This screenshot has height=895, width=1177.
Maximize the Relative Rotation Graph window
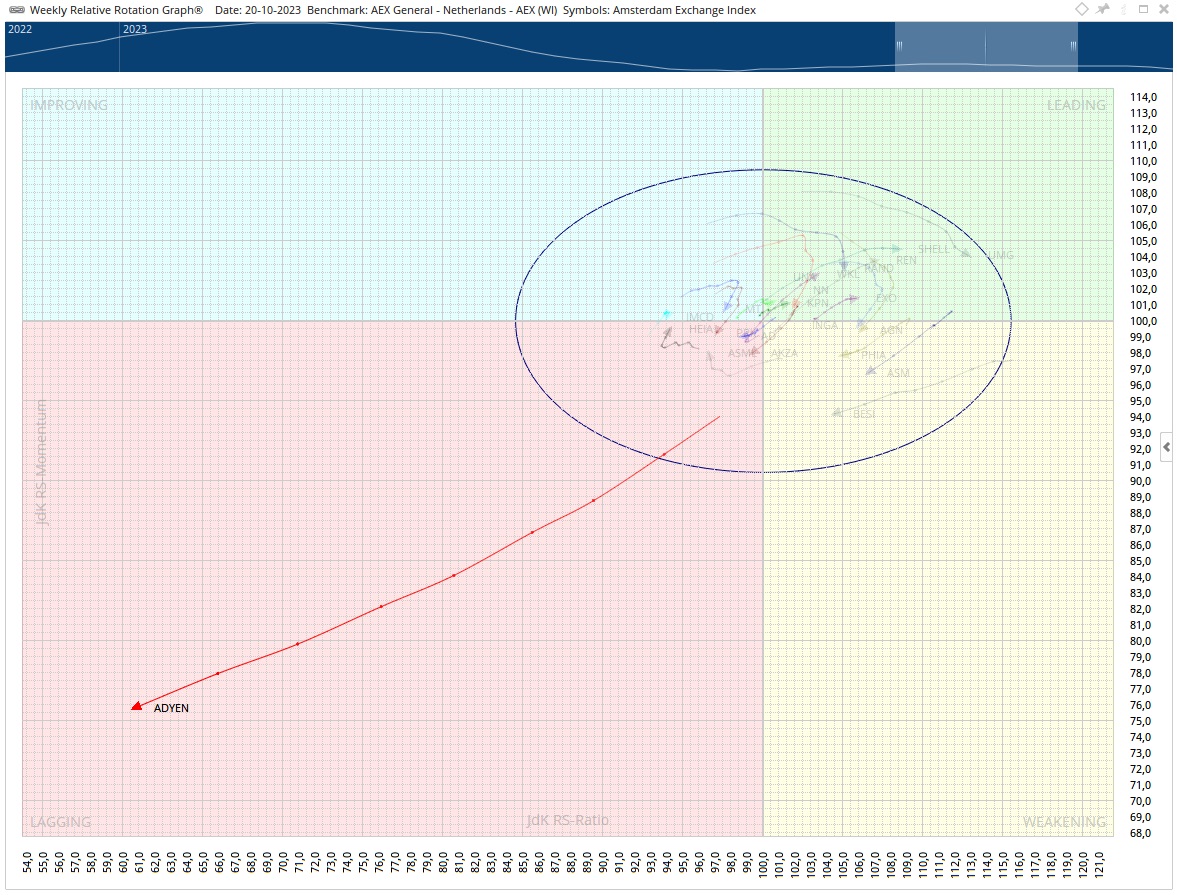1143,9
